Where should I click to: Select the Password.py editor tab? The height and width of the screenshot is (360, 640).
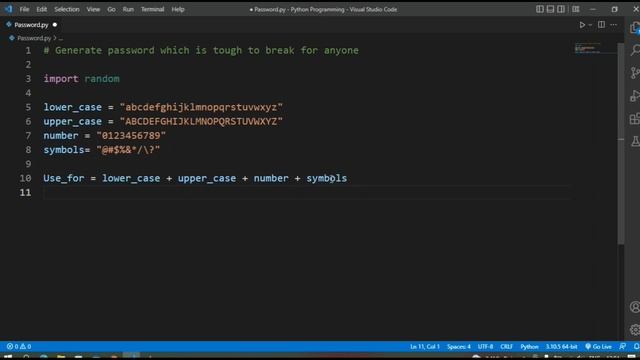[31, 25]
